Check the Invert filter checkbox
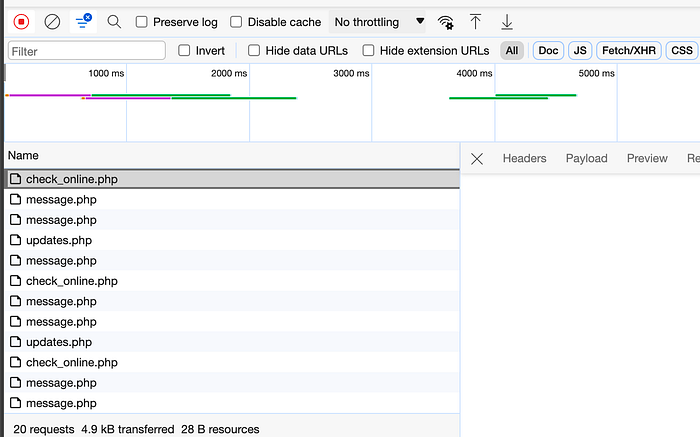The height and width of the screenshot is (437, 700). pos(184,50)
